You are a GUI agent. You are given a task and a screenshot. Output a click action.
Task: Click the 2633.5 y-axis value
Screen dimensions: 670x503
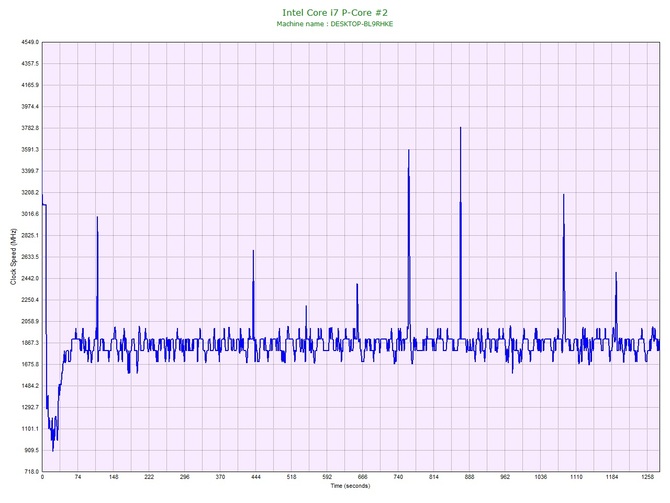(x=30, y=257)
